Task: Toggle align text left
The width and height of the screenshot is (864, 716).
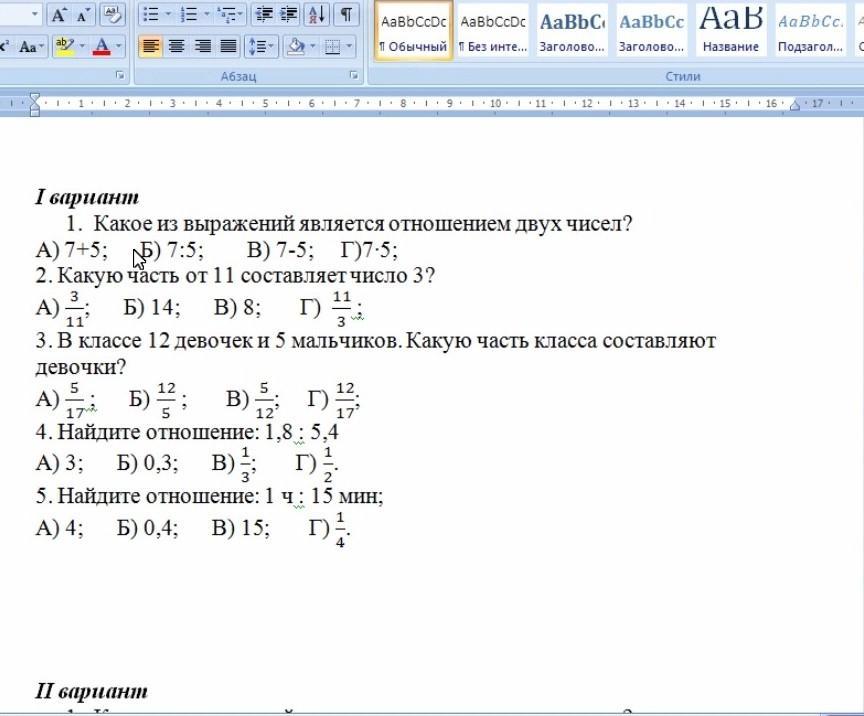Action: coord(150,46)
